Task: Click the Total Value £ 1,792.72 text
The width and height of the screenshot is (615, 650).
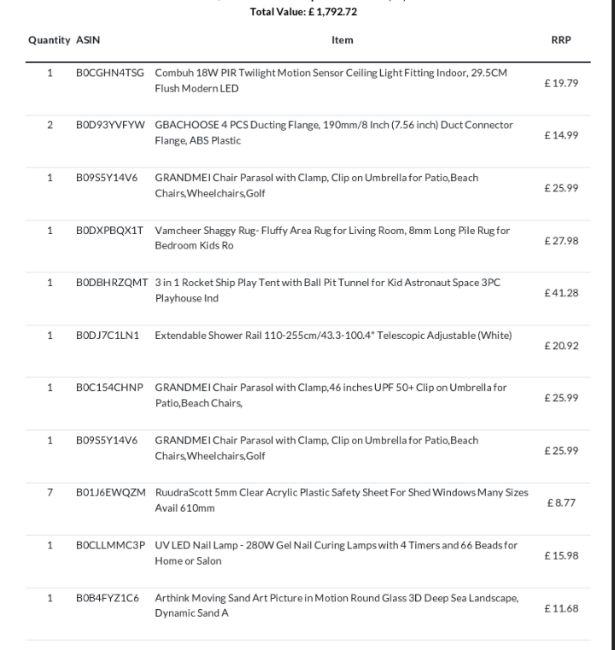Action: click(303, 12)
